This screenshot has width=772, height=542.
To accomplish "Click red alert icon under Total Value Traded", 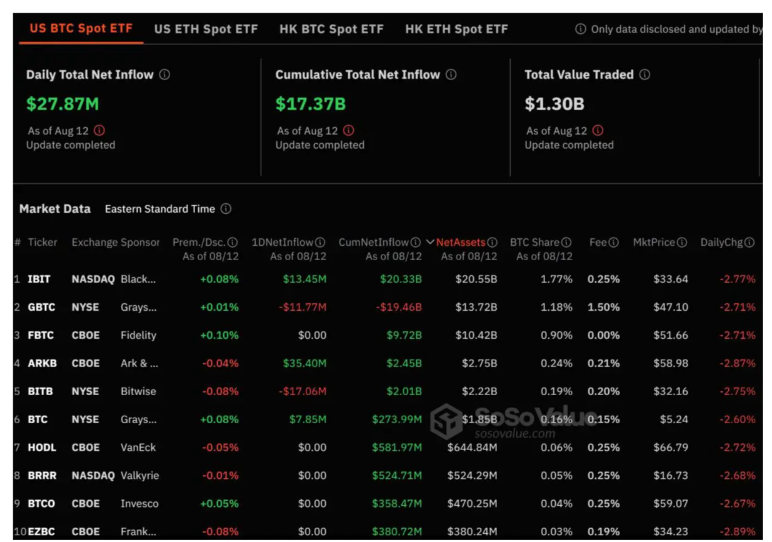I will click(597, 131).
